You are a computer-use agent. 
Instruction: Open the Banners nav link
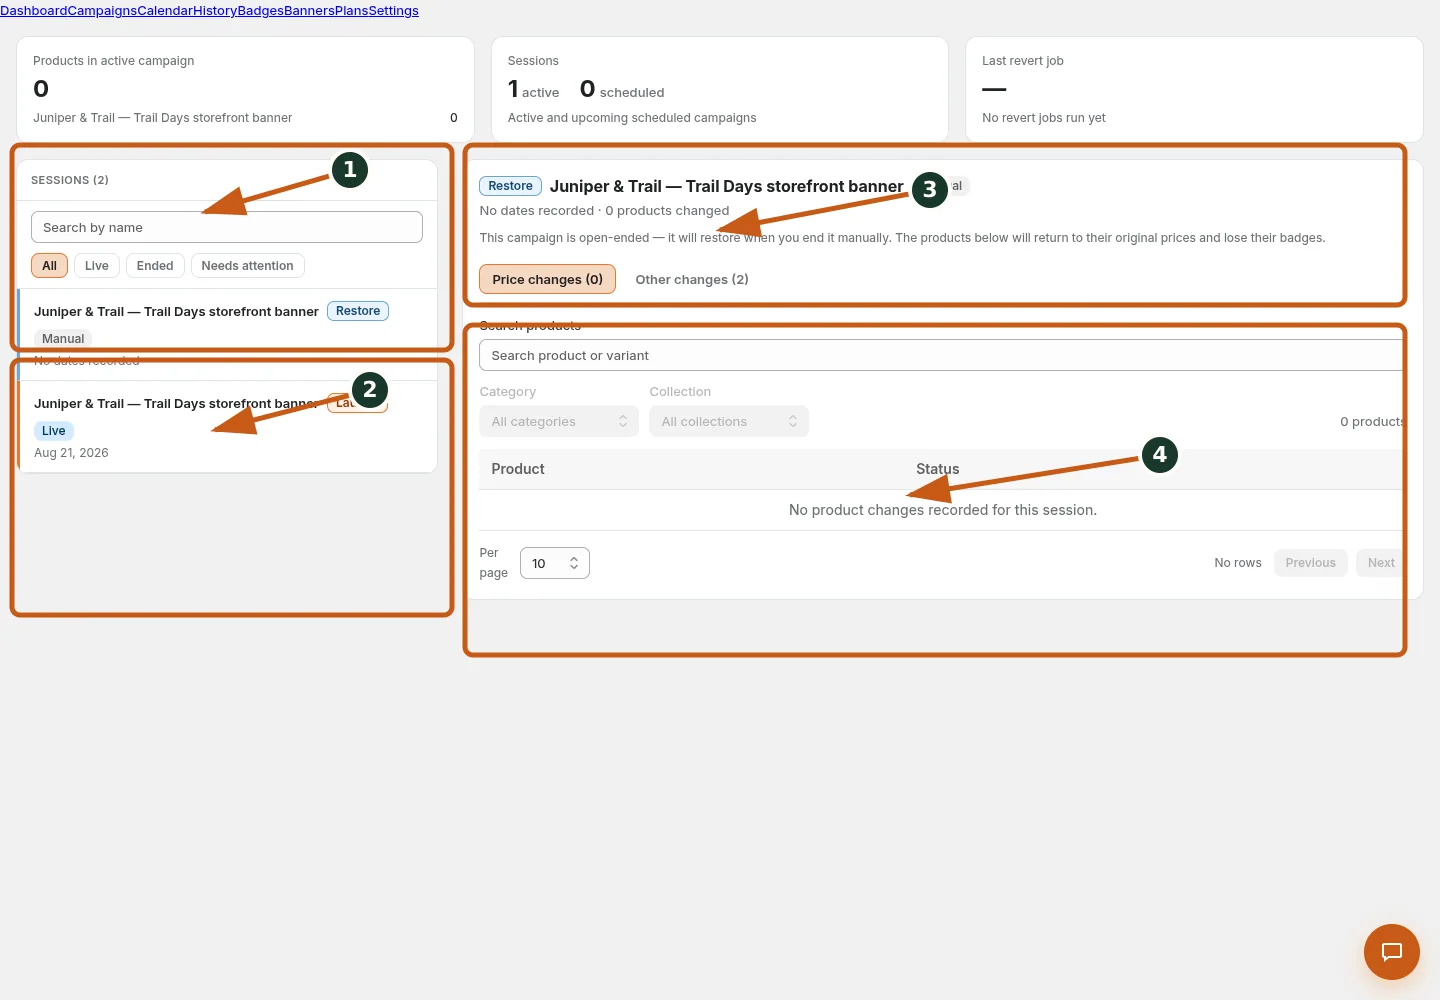[x=309, y=11]
